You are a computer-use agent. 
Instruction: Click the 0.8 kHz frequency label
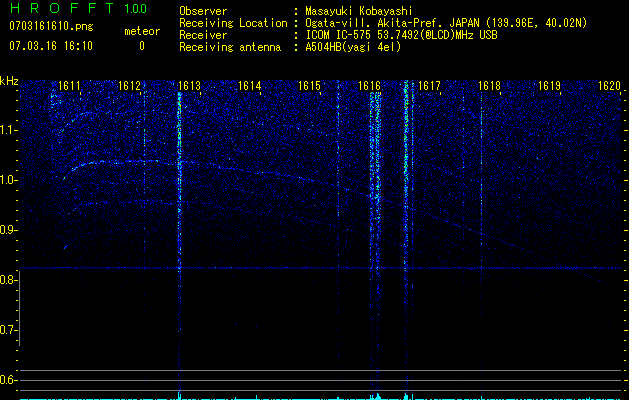pyautogui.click(x=8, y=280)
